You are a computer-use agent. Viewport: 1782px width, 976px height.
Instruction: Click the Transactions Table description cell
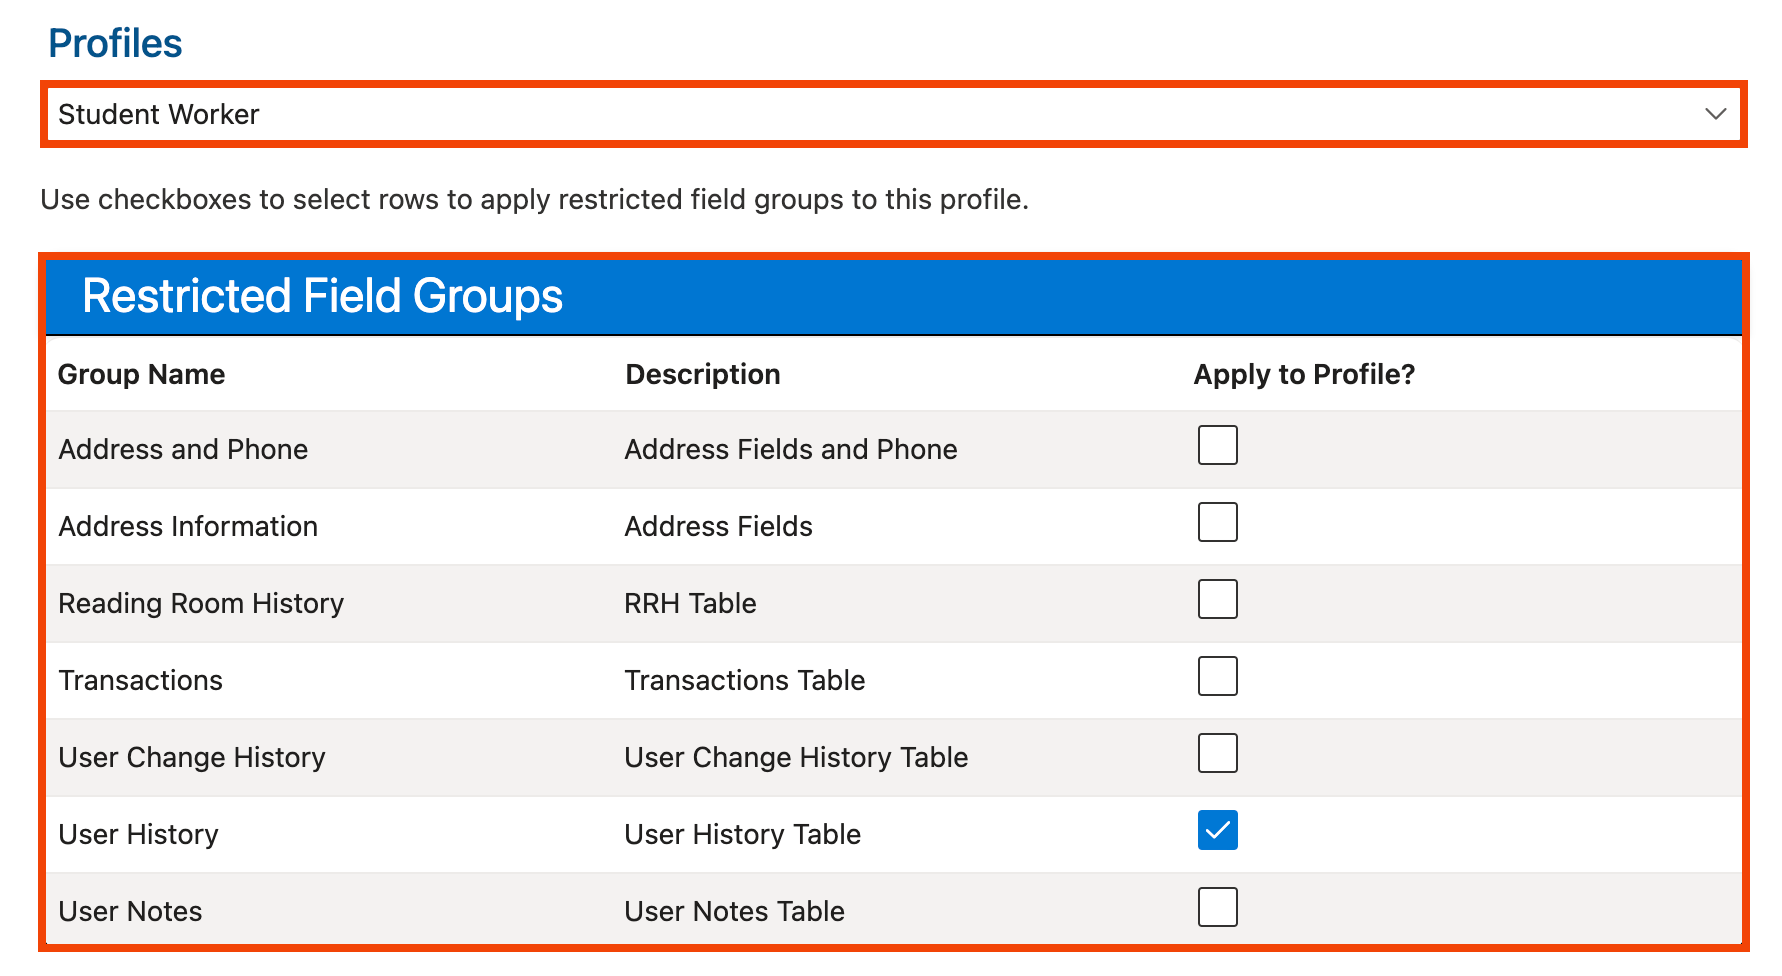point(744,681)
